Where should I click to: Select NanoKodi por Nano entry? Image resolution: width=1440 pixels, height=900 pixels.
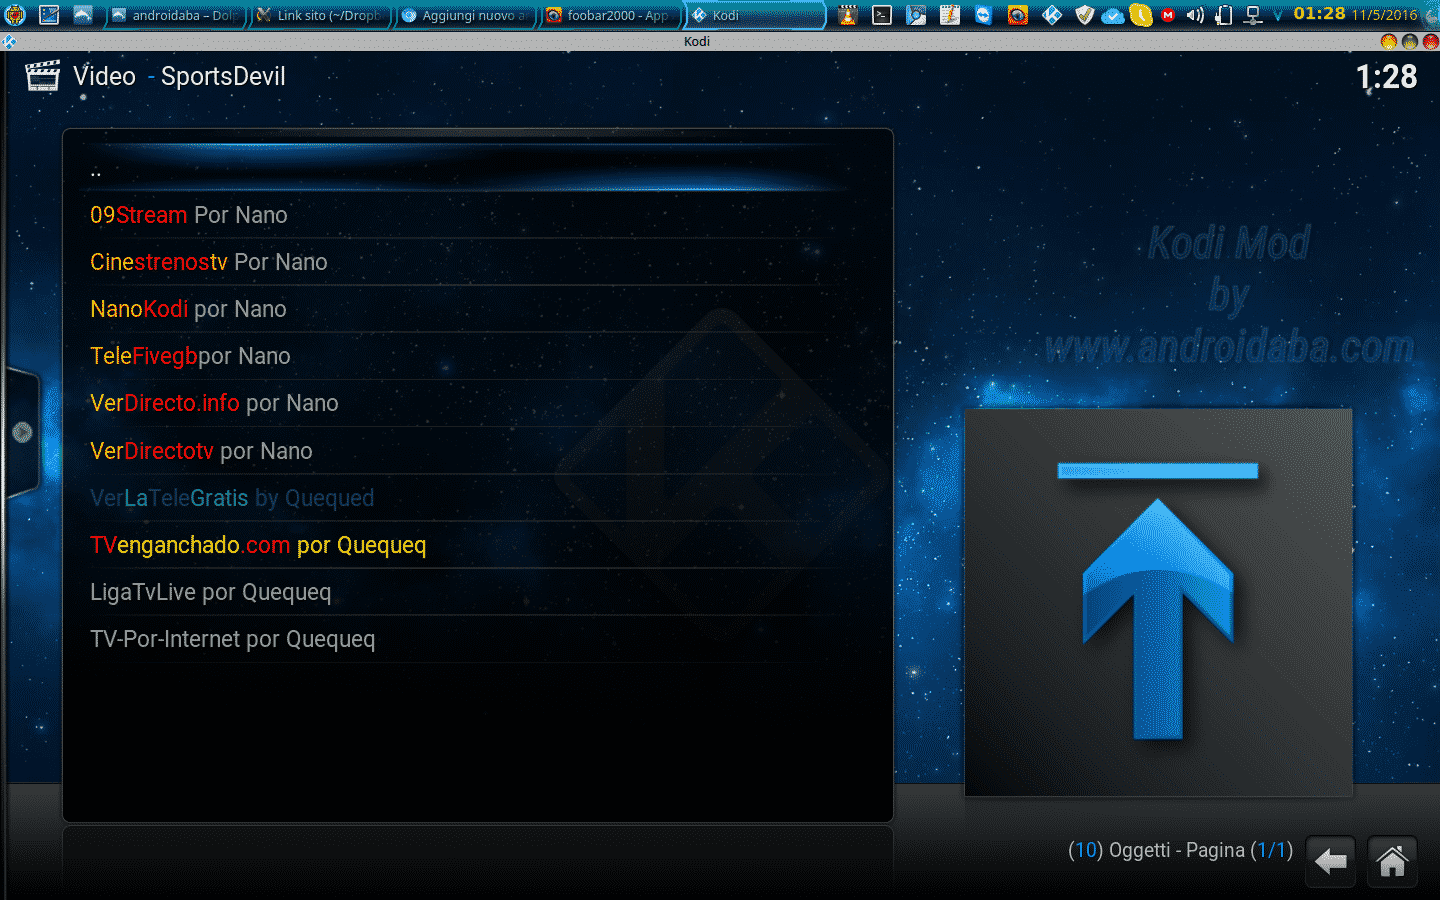477,309
